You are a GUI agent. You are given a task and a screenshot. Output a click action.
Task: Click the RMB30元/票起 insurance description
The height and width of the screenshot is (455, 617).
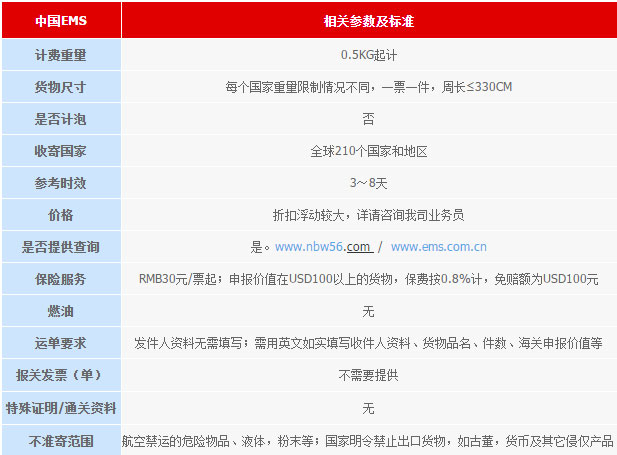click(369, 279)
